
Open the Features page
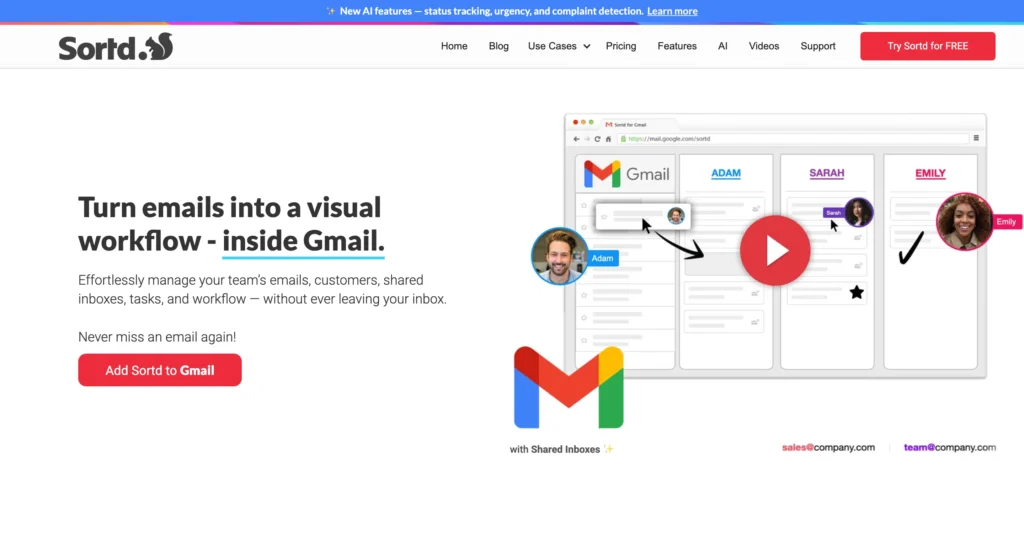(677, 46)
